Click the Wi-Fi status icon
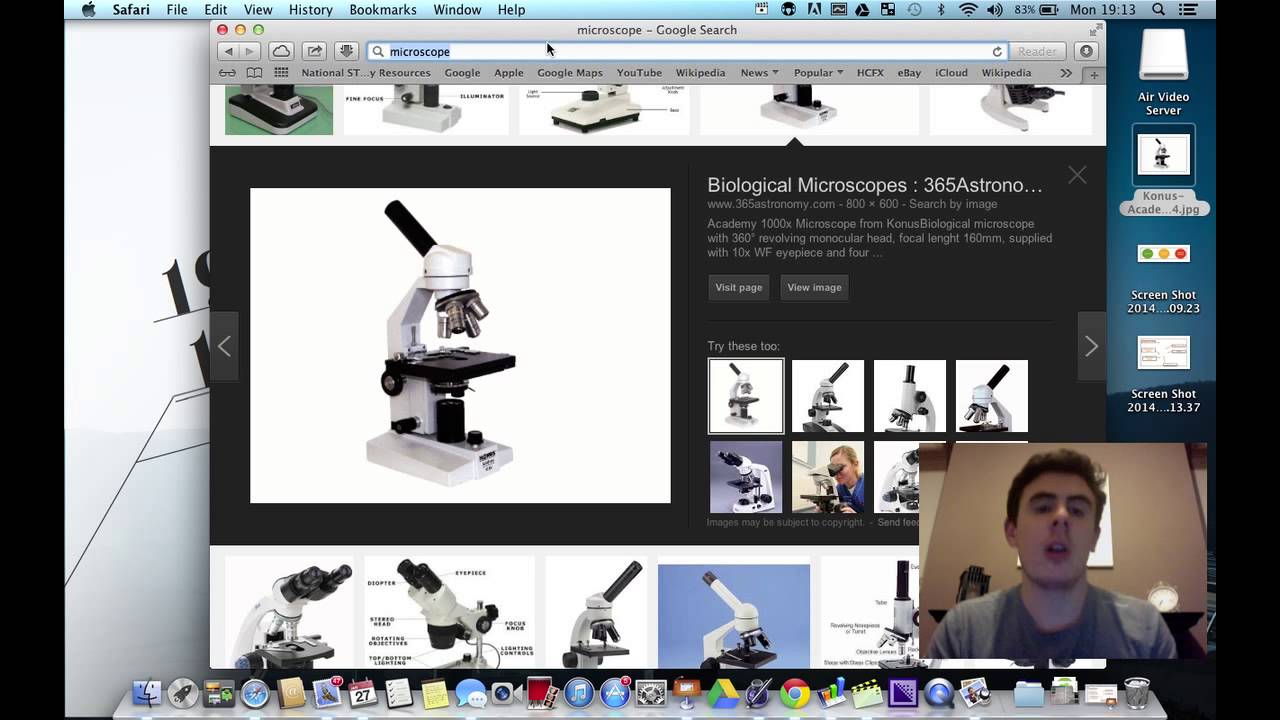This screenshot has width=1280, height=720. [968, 10]
